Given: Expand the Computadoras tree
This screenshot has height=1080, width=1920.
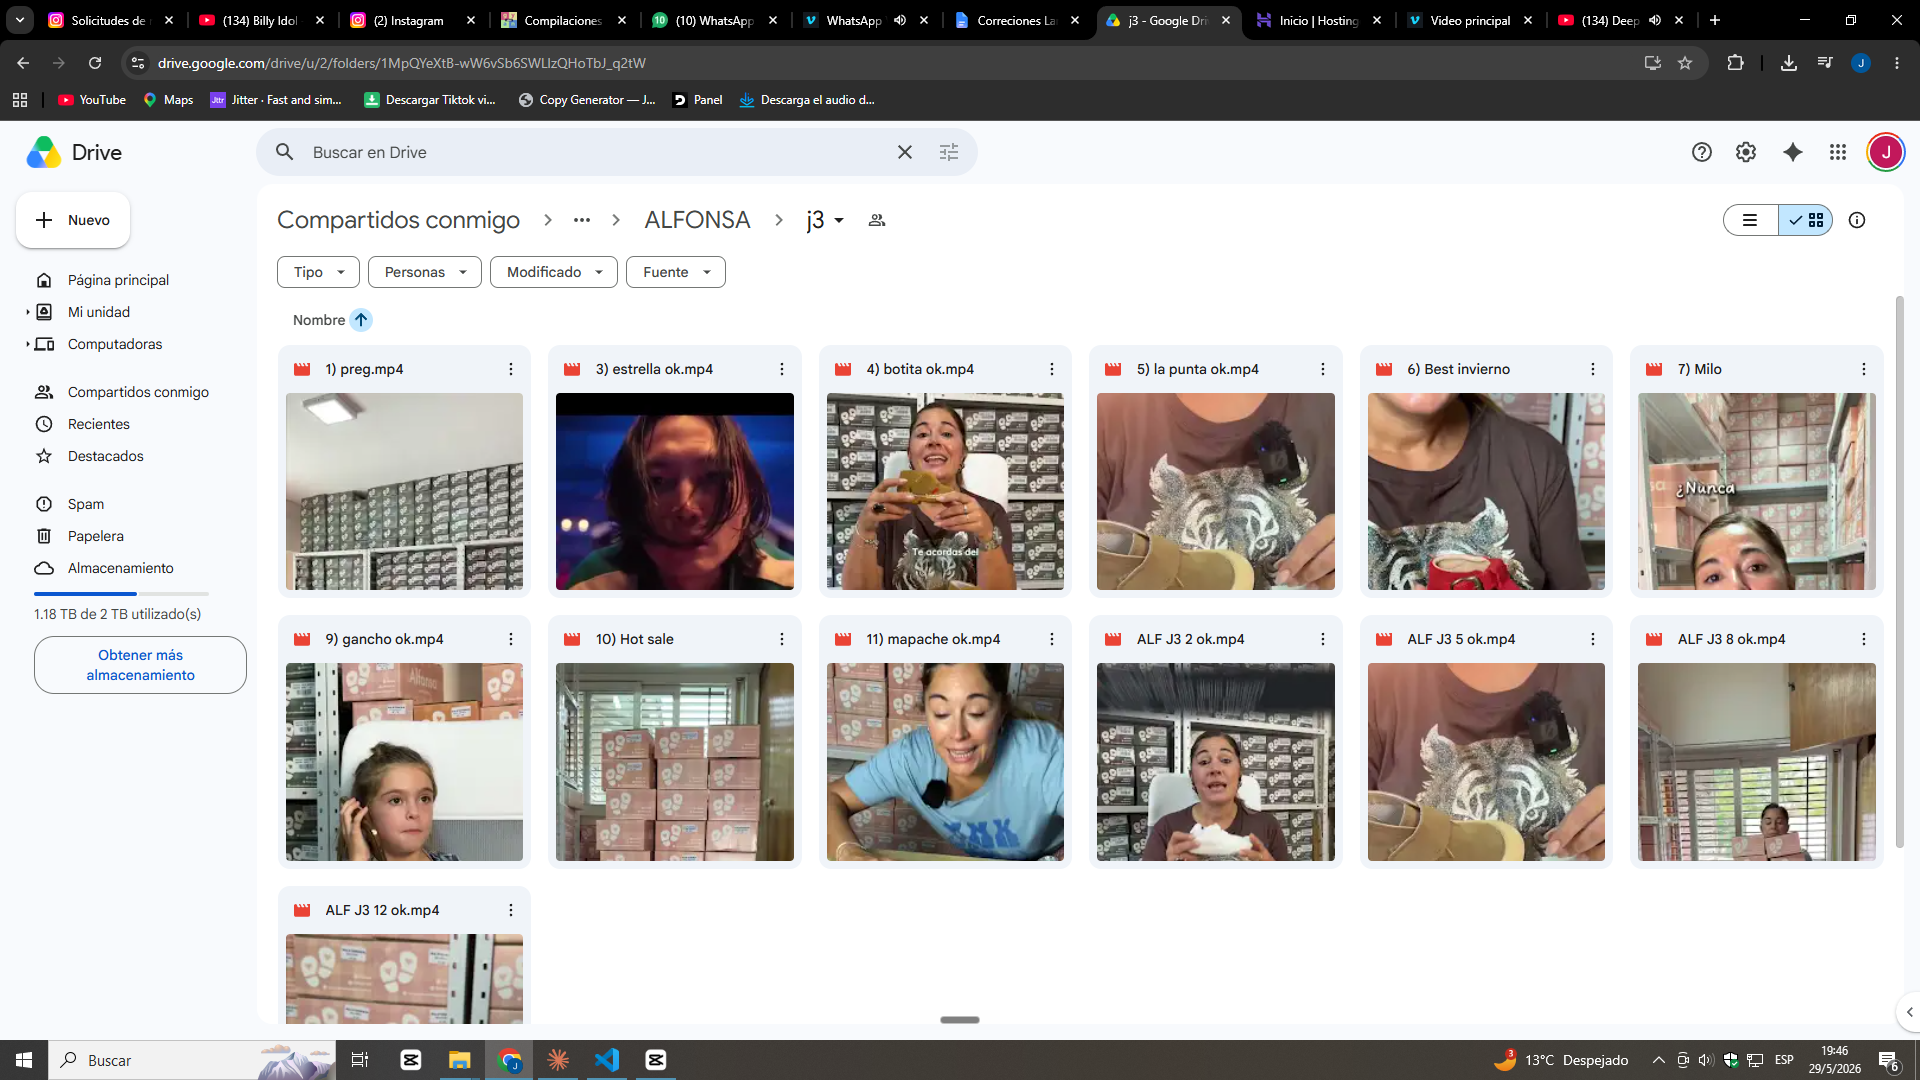Looking at the screenshot, I should pos(27,344).
